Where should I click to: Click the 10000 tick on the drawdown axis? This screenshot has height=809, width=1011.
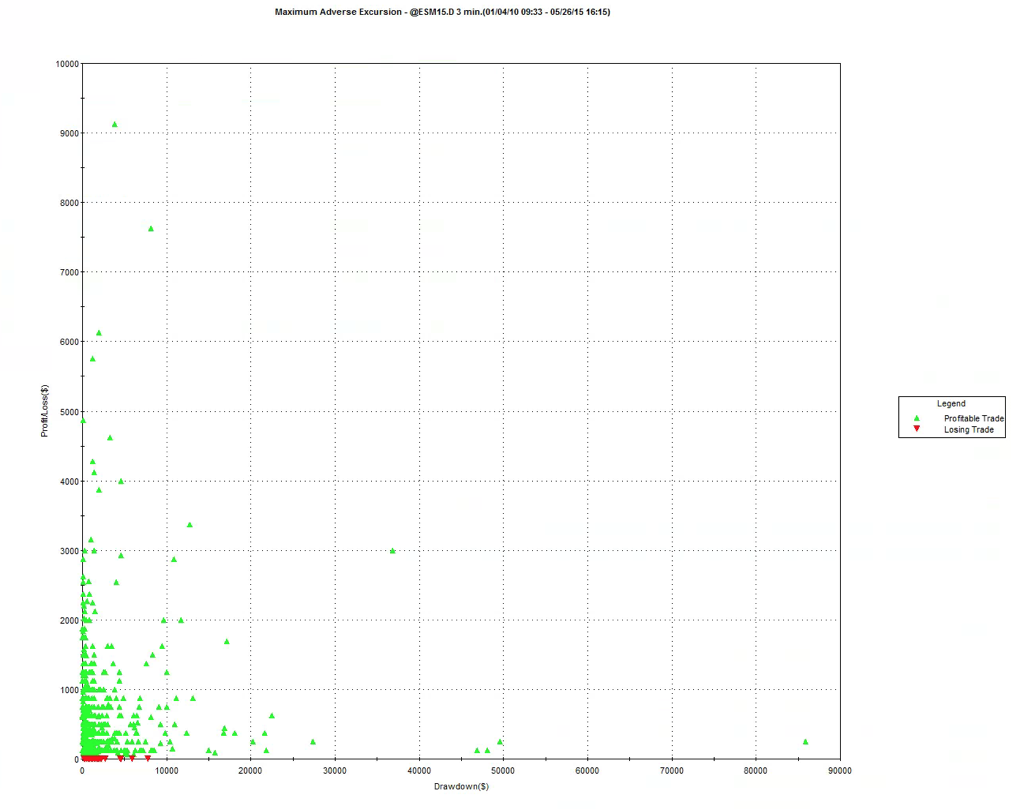point(166,770)
